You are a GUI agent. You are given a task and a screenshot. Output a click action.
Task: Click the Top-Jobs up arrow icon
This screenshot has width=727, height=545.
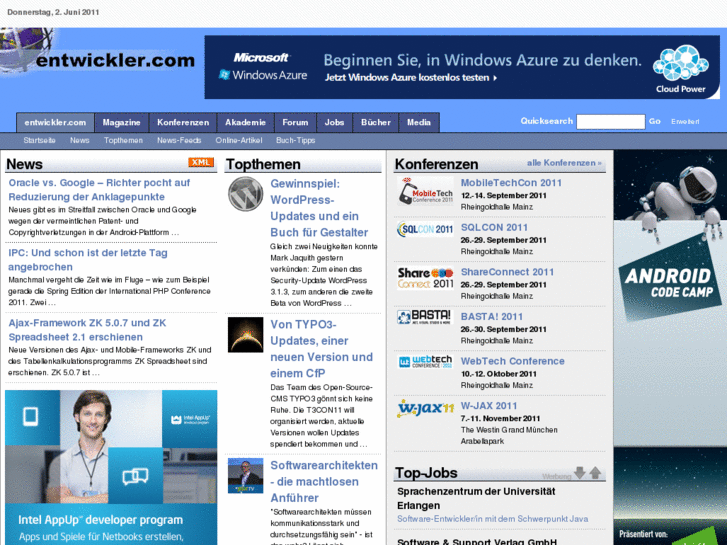tap(595, 473)
